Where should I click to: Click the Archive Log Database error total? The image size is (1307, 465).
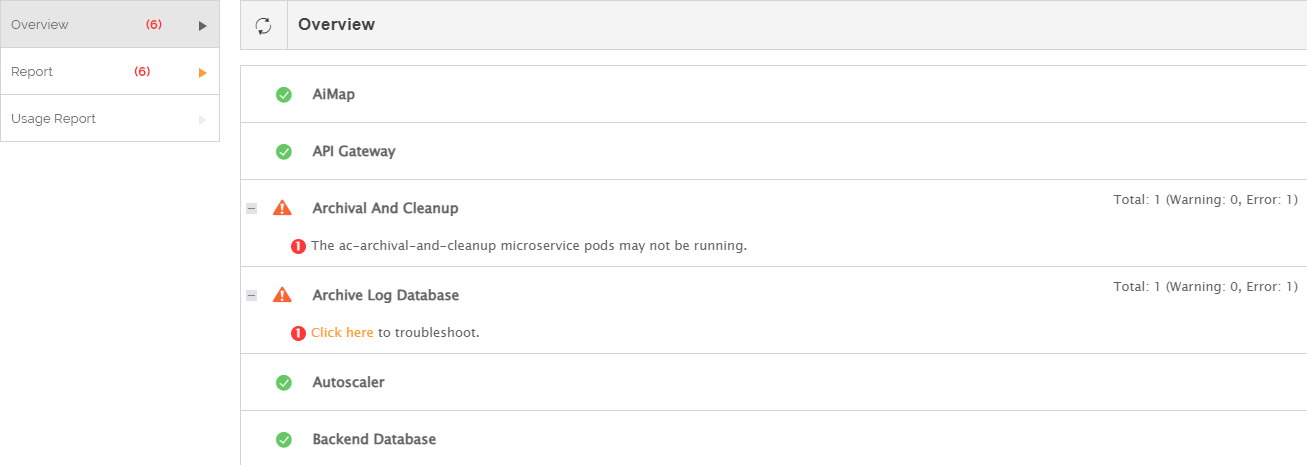click(1205, 287)
